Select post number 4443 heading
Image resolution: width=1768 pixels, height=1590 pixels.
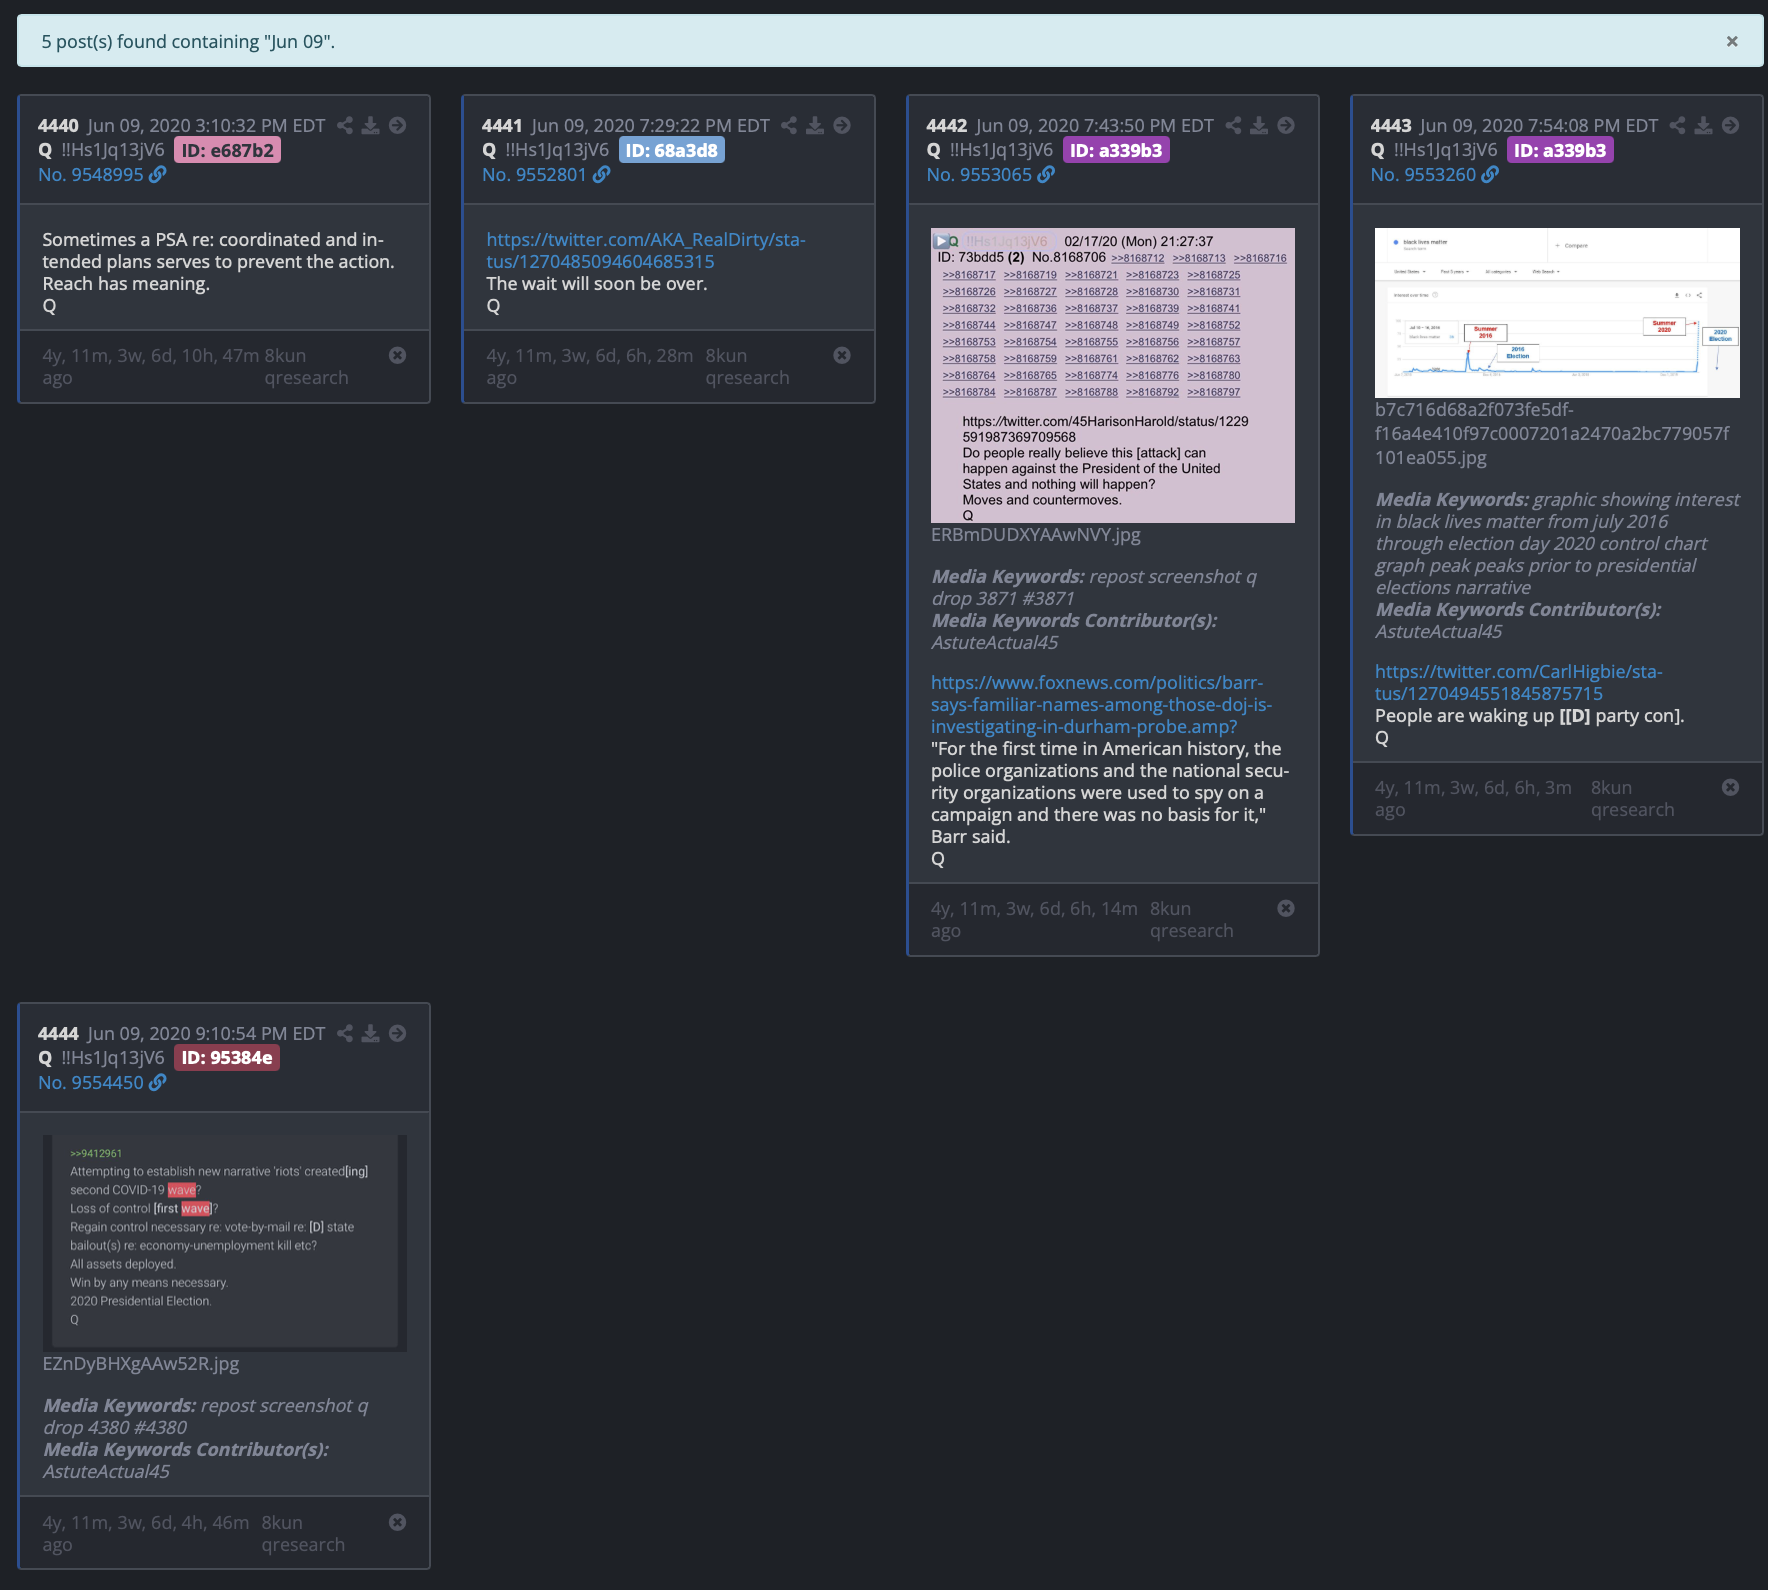pyautogui.click(x=1390, y=125)
